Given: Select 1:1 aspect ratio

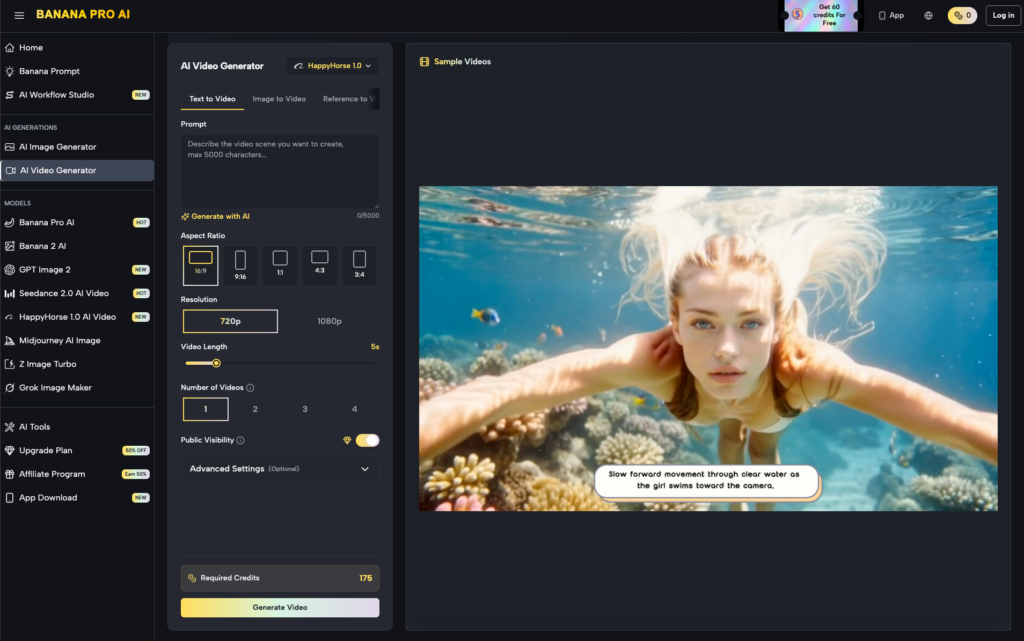Looking at the screenshot, I should tap(280, 265).
